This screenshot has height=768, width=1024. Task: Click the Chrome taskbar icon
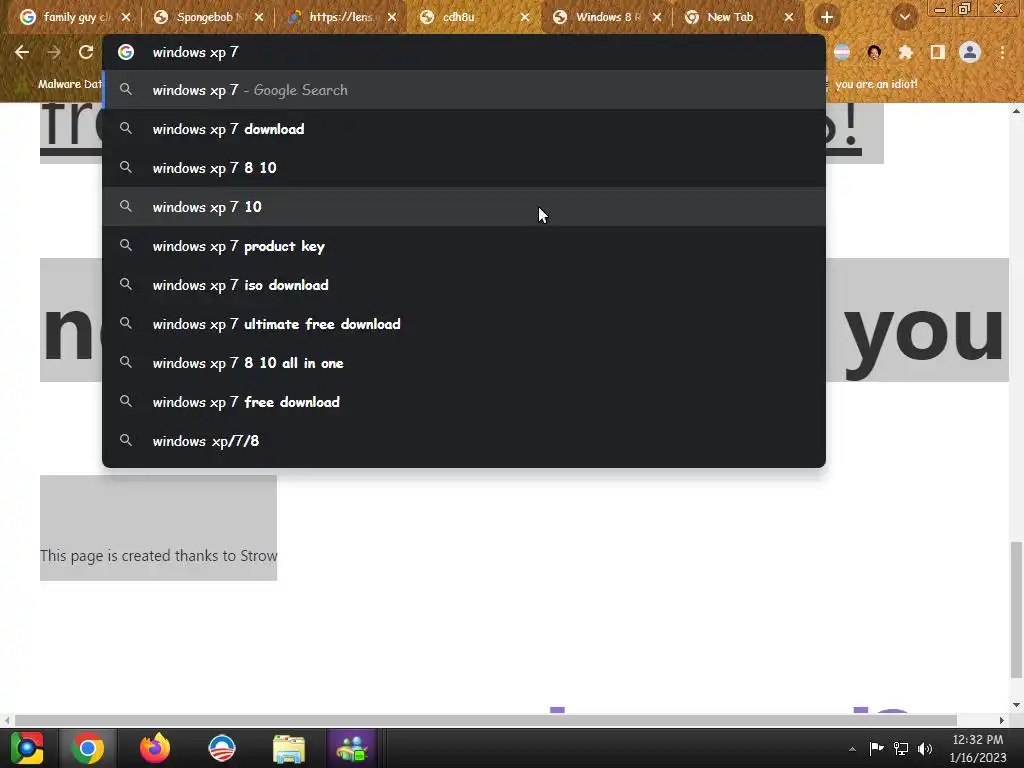pyautogui.click(x=88, y=748)
